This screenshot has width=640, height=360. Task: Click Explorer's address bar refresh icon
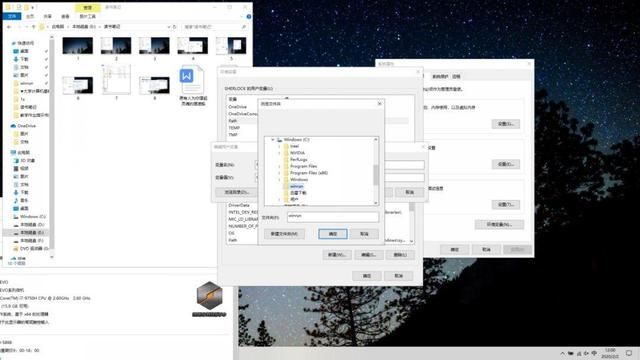pyautogui.click(x=175, y=27)
